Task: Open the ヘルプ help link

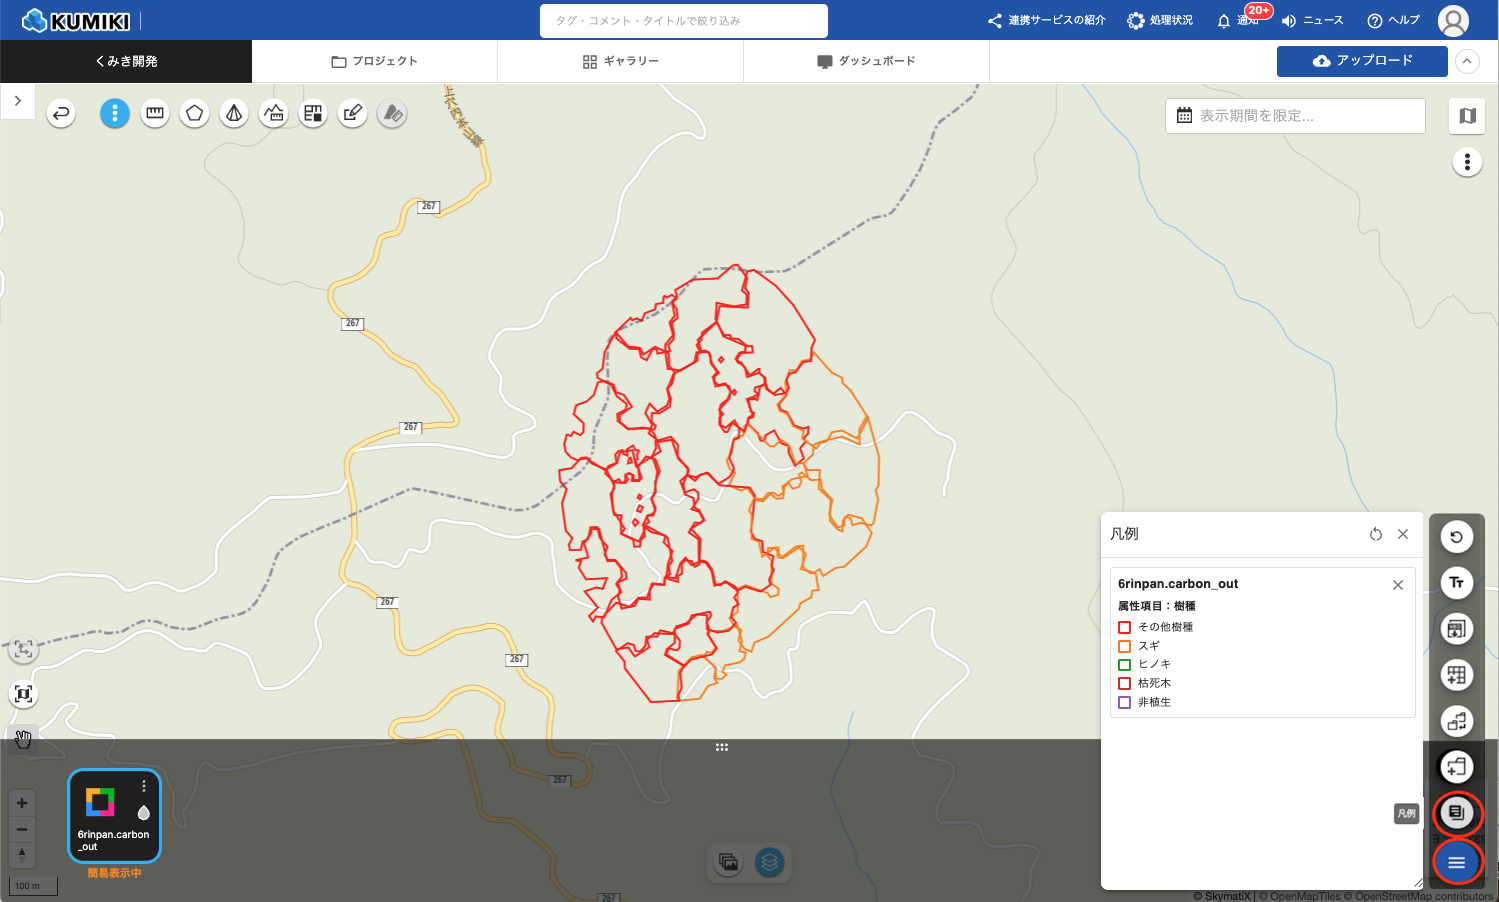Action: point(1393,20)
